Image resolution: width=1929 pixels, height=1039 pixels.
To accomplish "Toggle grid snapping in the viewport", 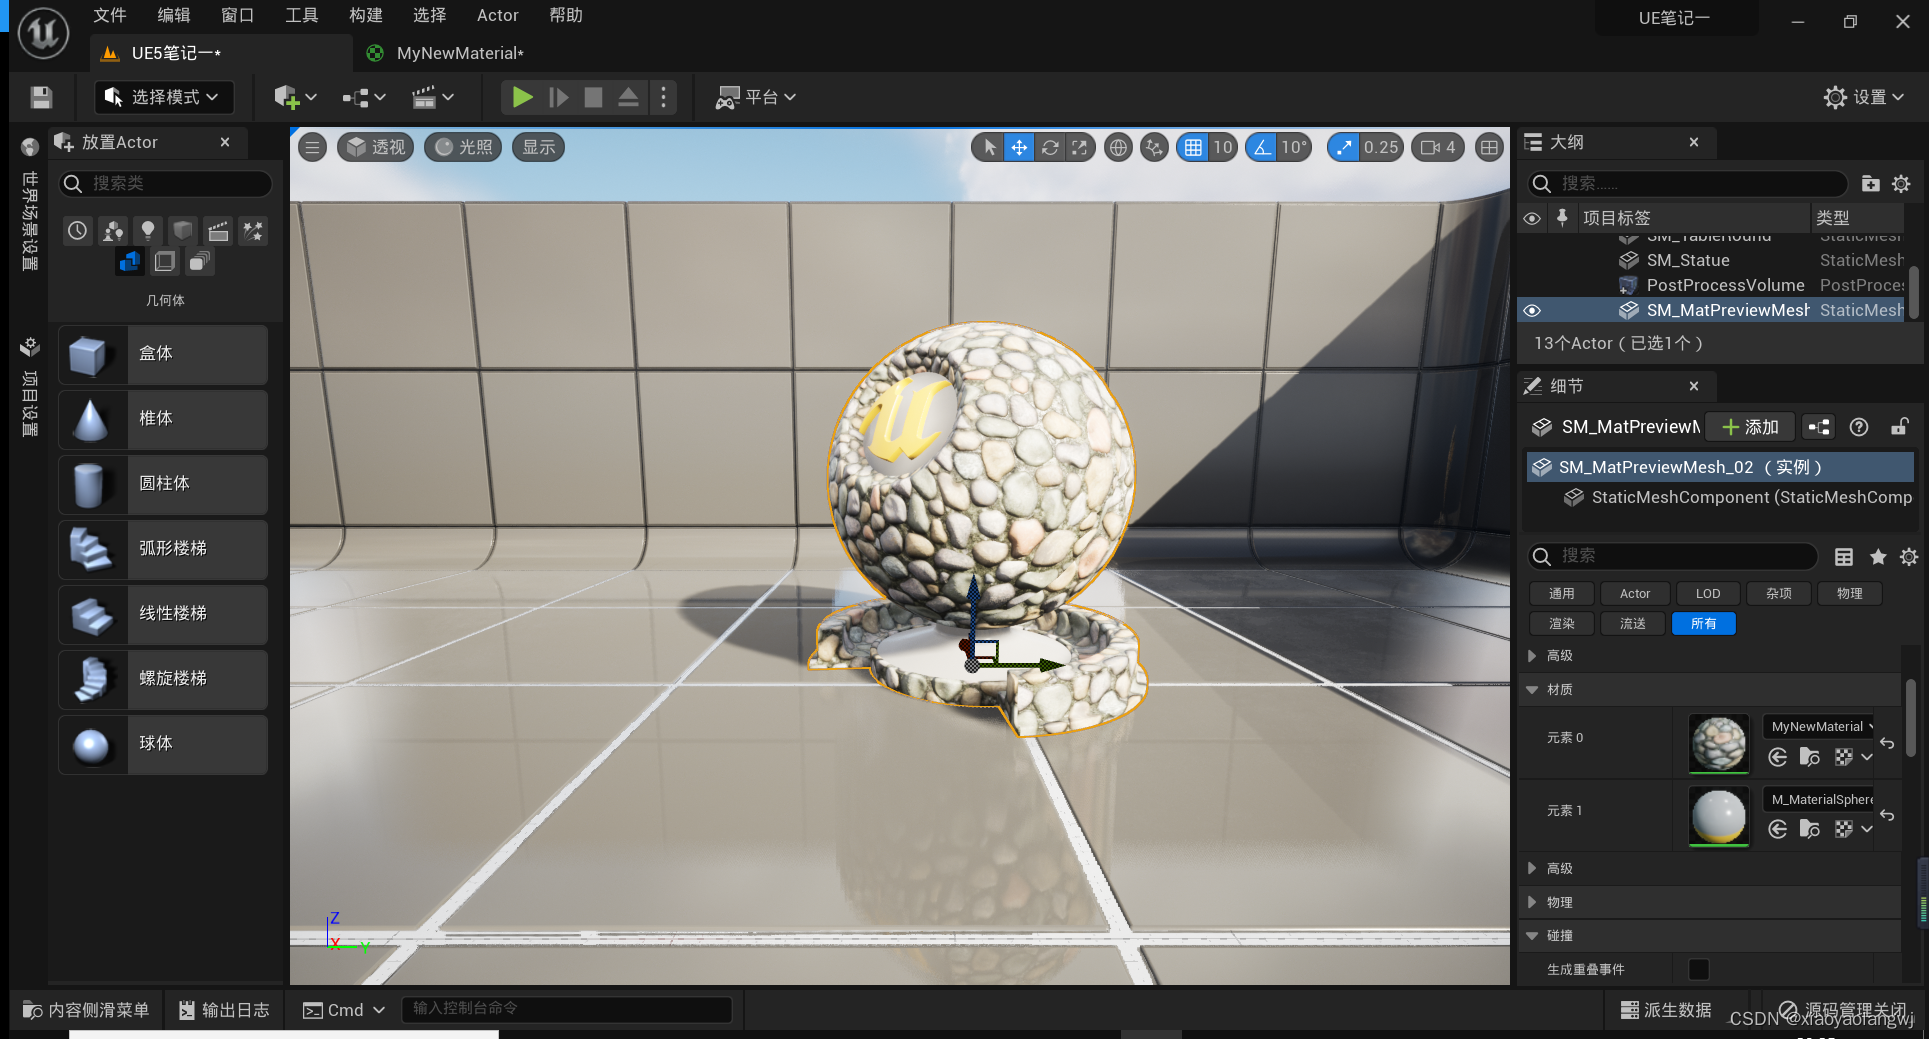I will (x=1193, y=148).
